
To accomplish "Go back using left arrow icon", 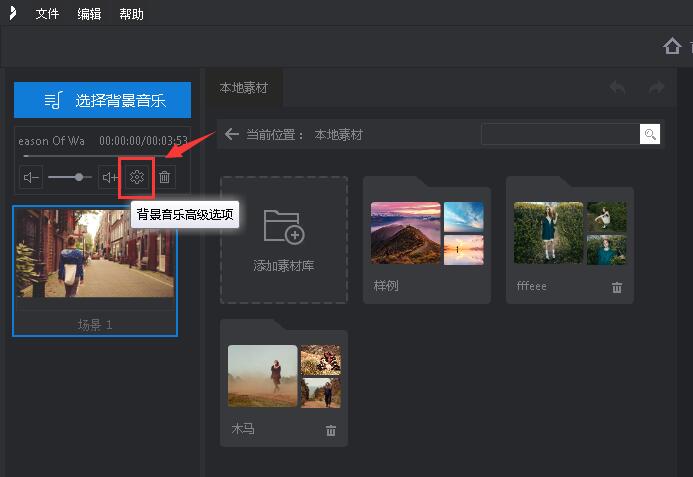I will pyautogui.click(x=232, y=134).
